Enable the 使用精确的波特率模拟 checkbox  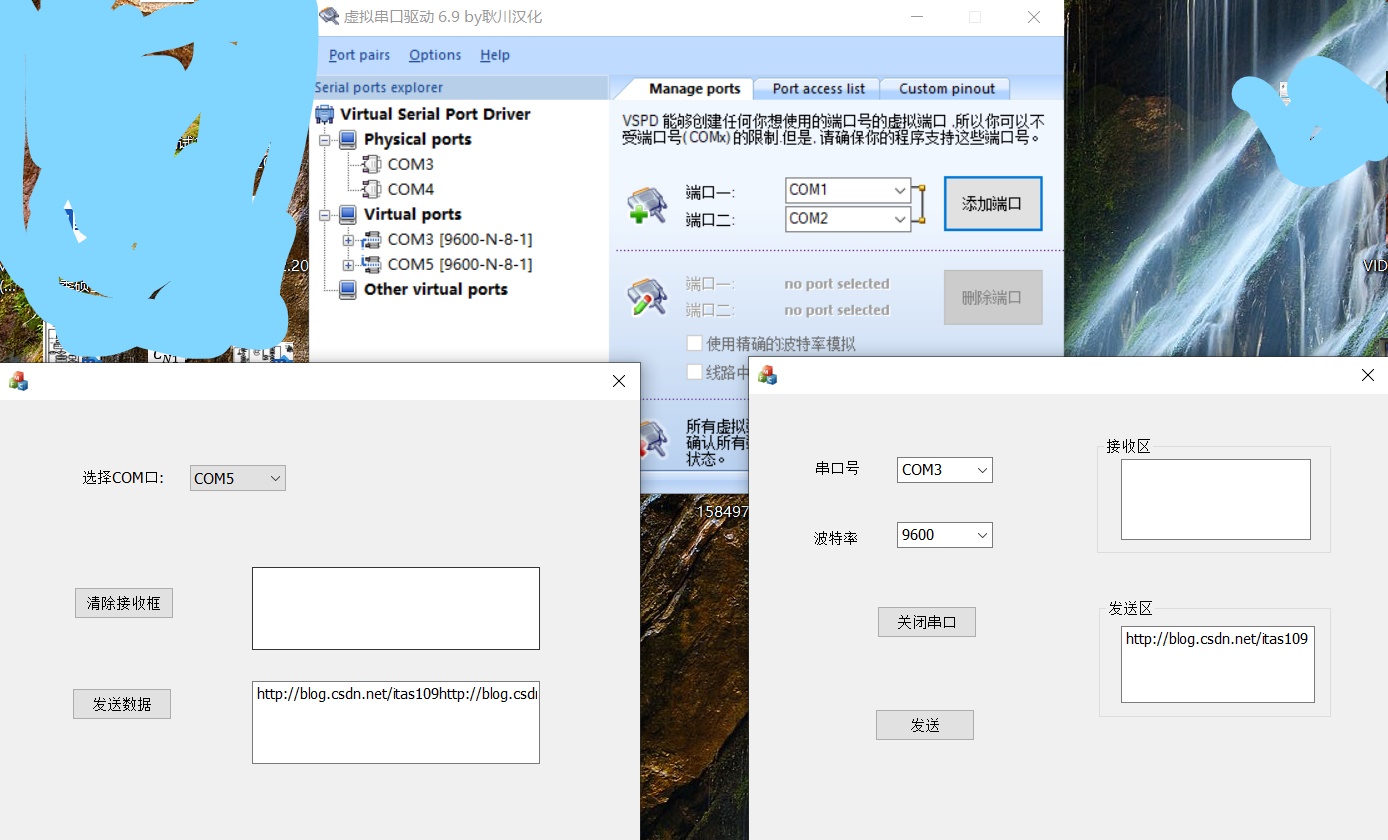point(695,343)
